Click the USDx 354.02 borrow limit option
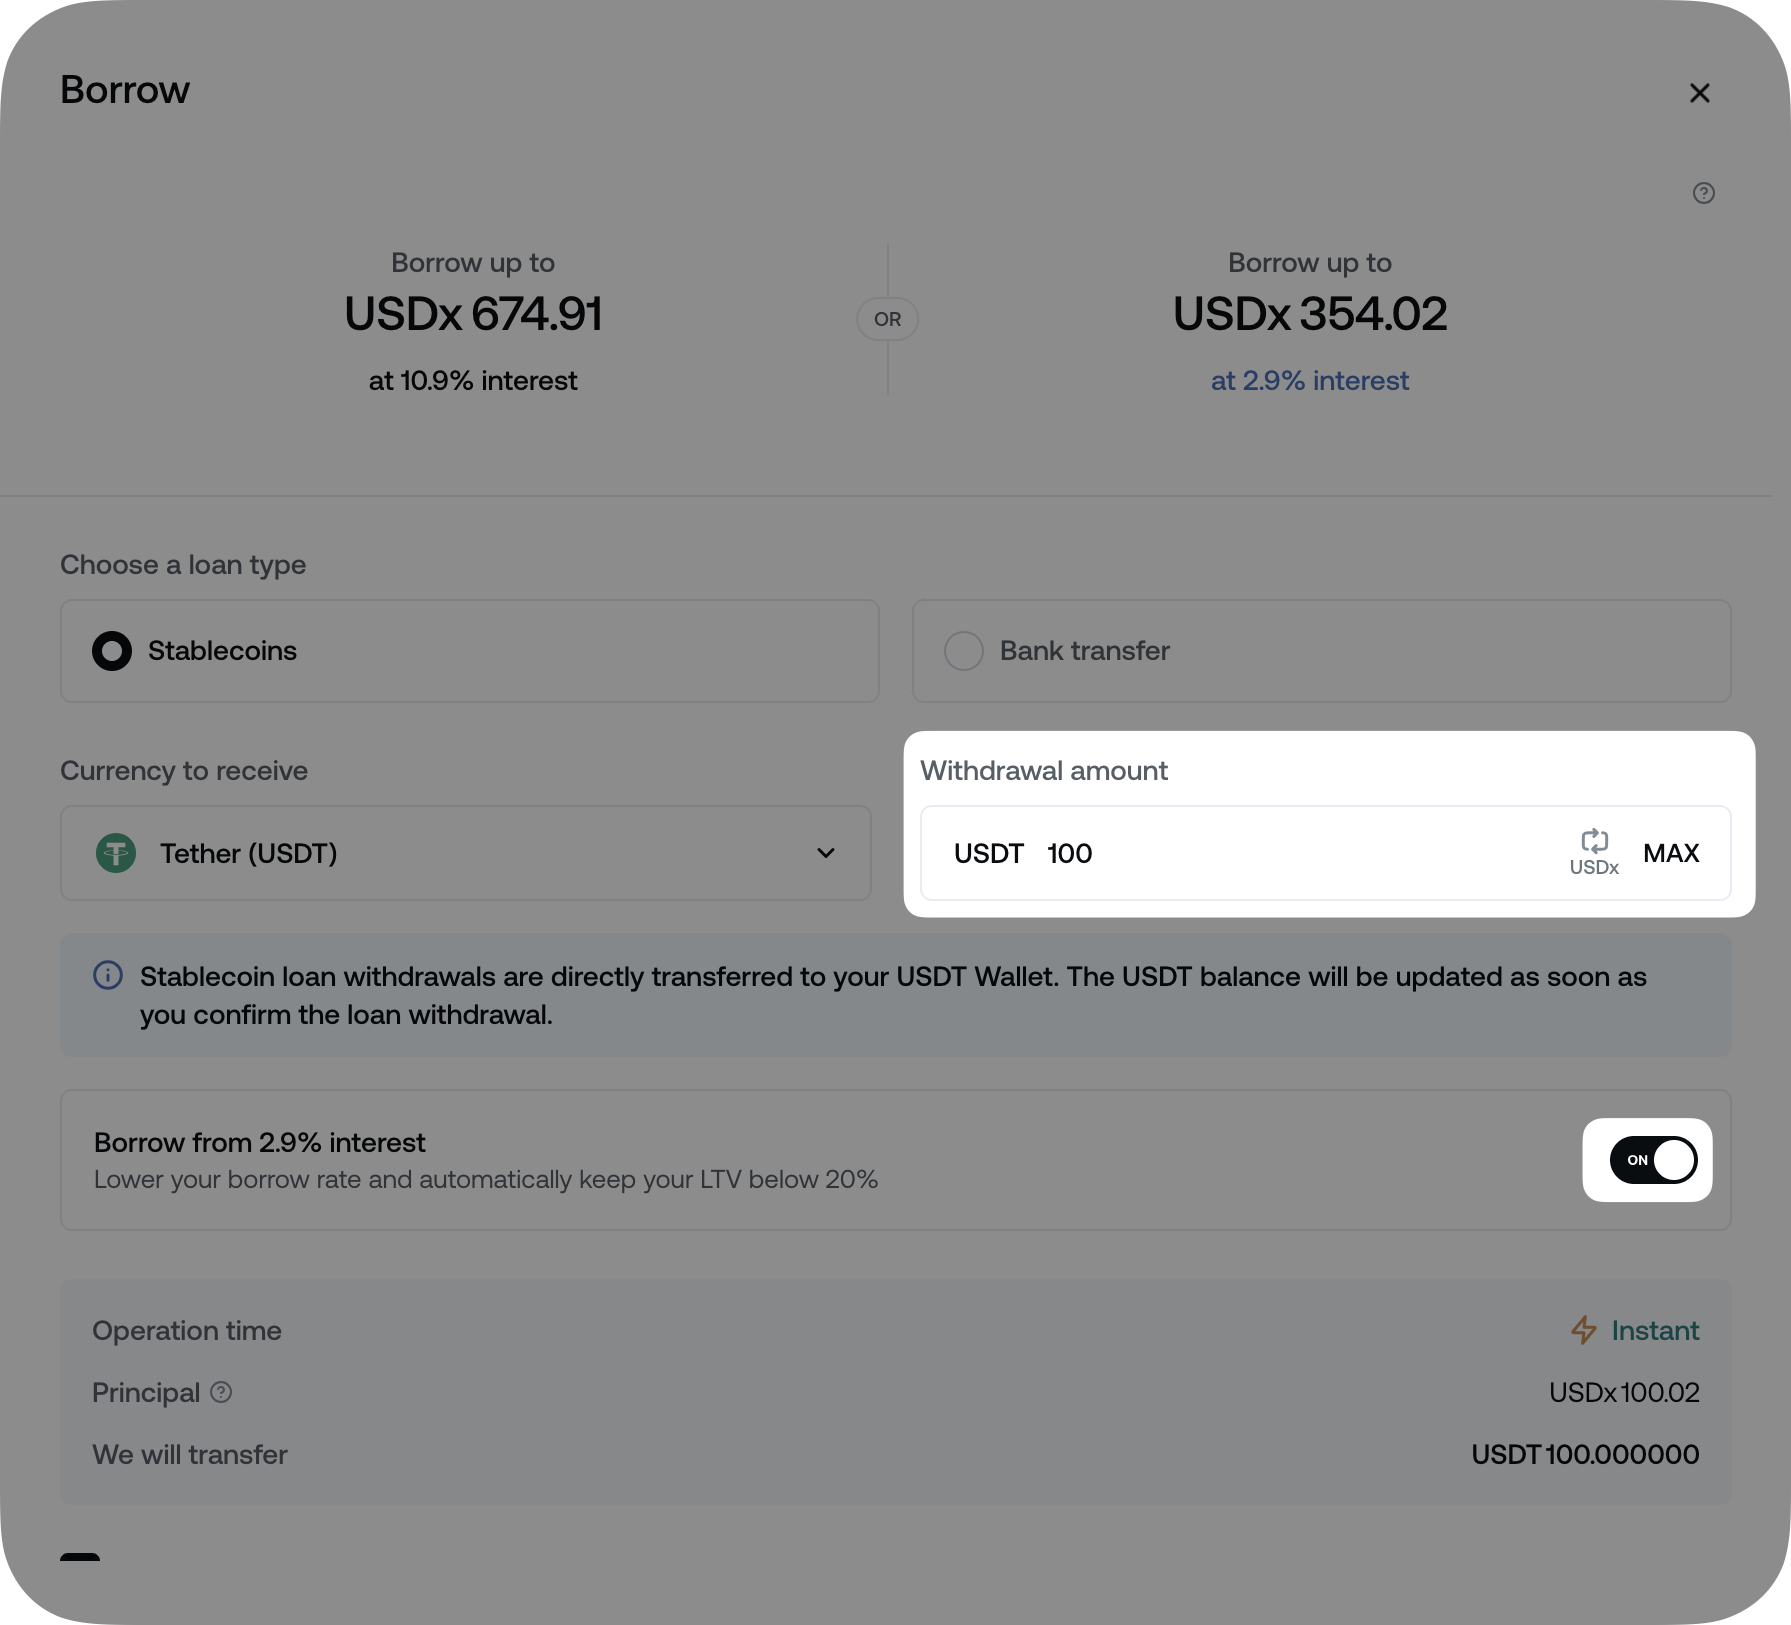Image resolution: width=1791 pixels, height=1625 pixels. [x=1309, y=314]
